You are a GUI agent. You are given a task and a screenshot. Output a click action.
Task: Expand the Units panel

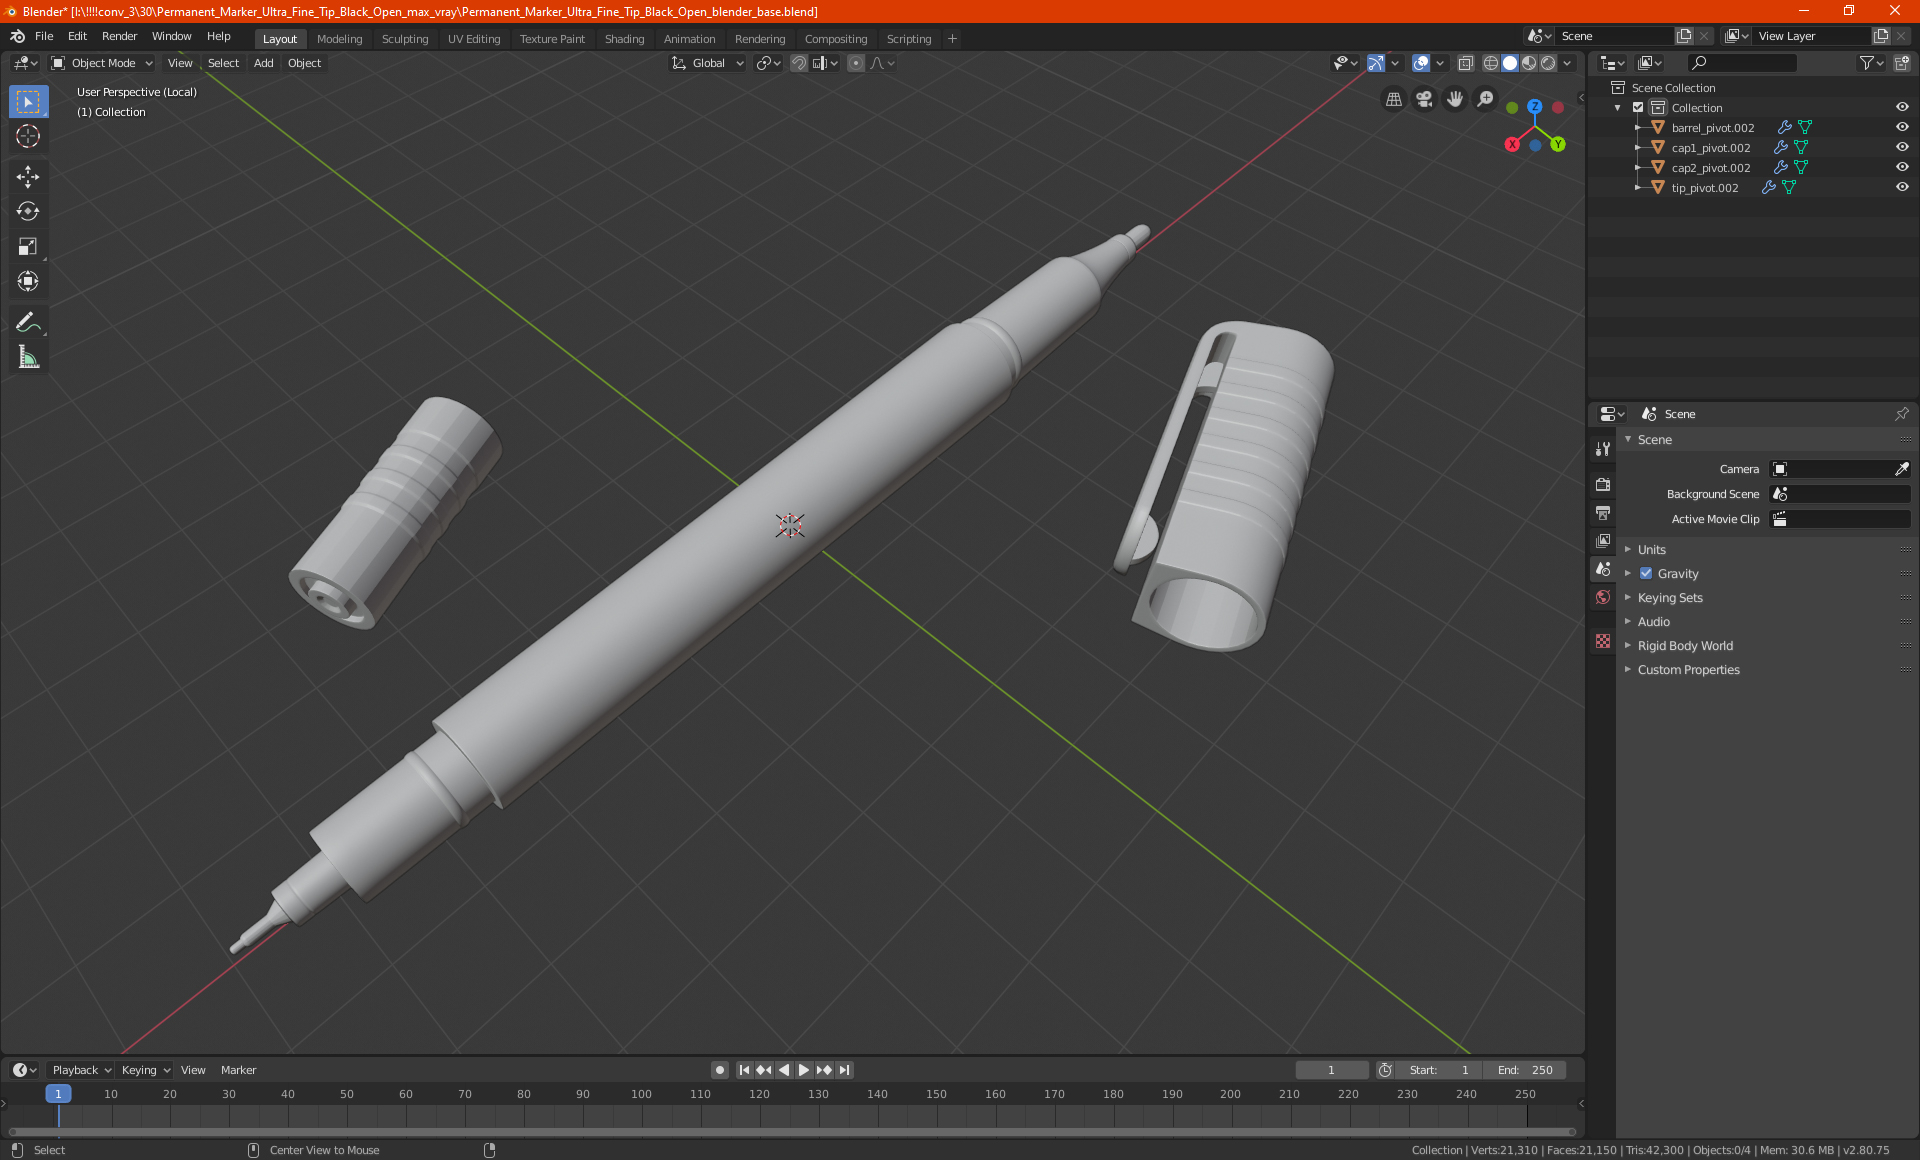[1652, 550]
